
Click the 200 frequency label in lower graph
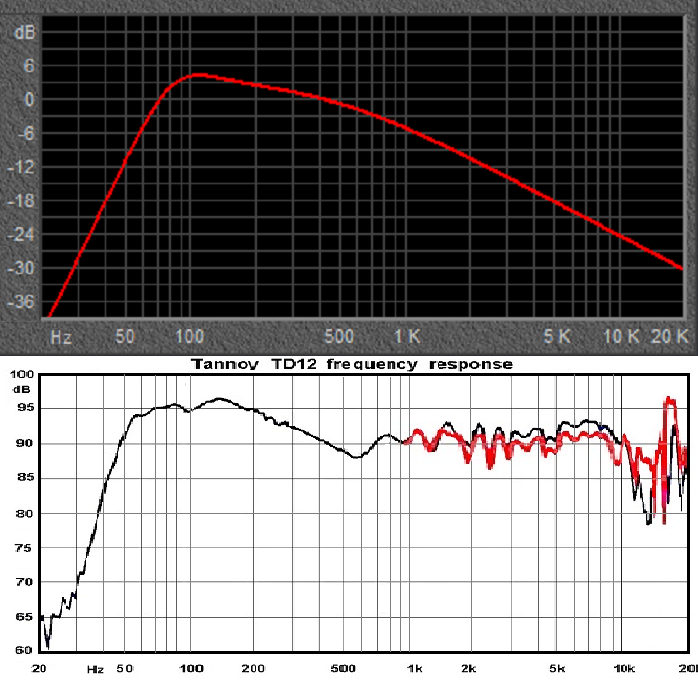click(x=254, y=668)
